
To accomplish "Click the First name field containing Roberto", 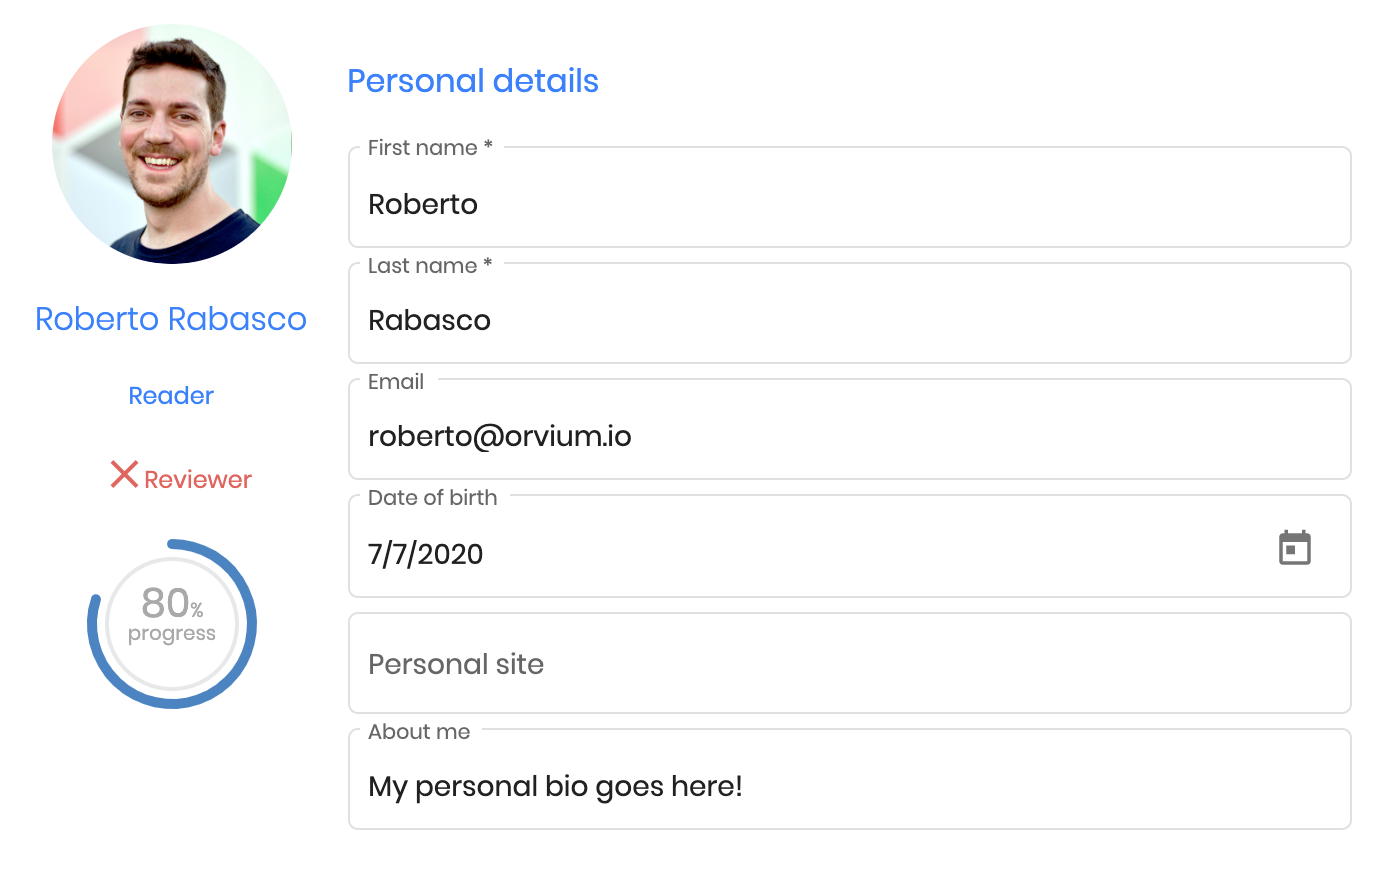I will pos(850,197).
